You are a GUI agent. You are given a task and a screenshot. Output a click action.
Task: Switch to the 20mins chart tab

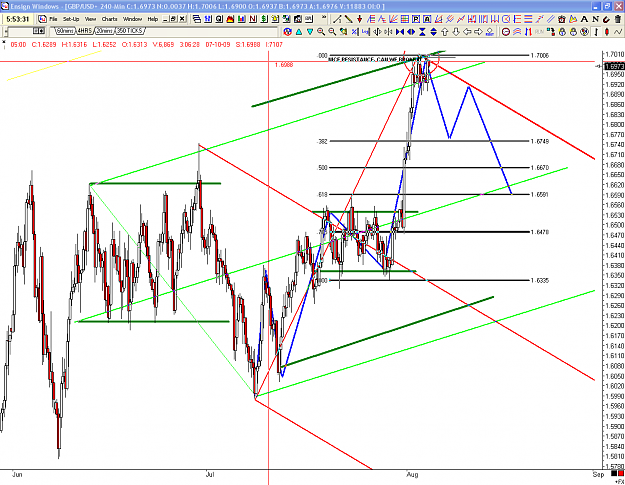point(105,31)
